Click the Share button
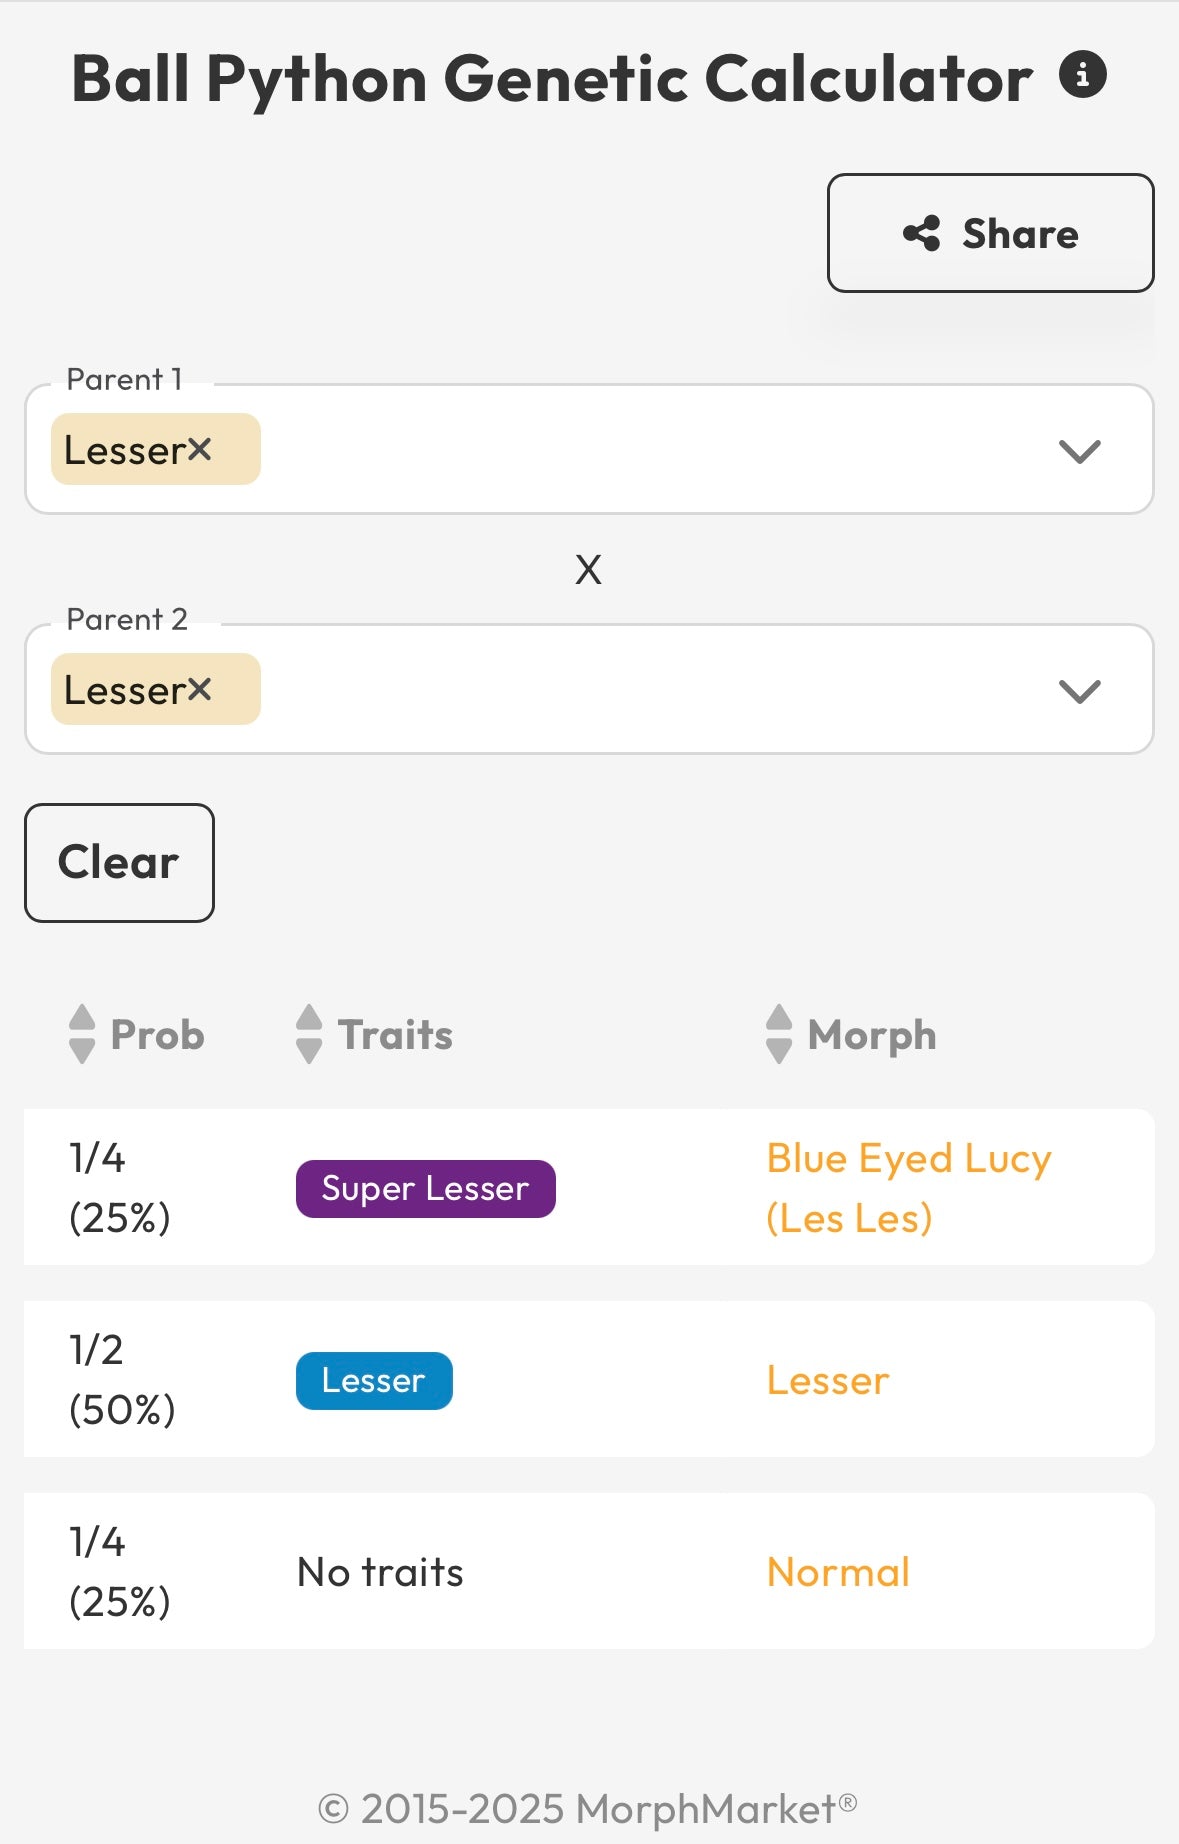Image resolution: width=1179 pixels, height=1844 pixels. coord(991,233)
